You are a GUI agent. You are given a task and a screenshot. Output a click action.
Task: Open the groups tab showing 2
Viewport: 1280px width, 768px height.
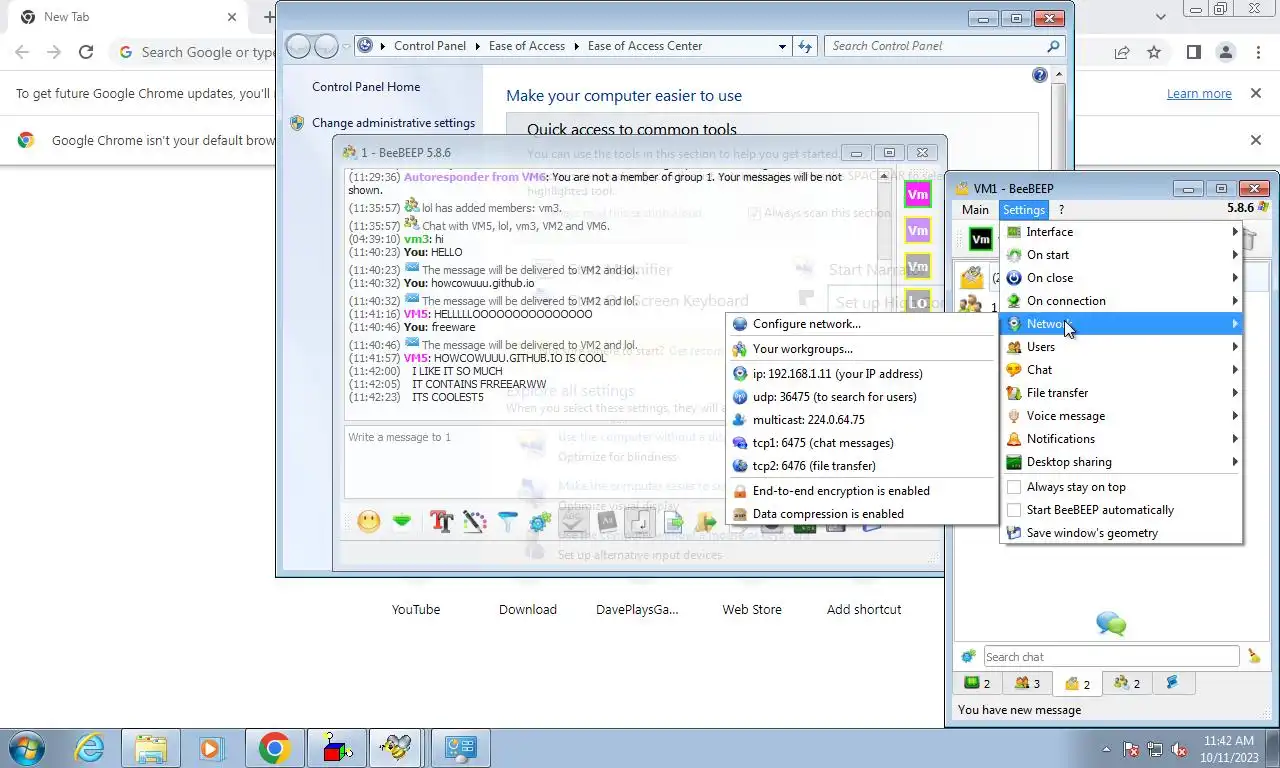tap(1127, 684)
